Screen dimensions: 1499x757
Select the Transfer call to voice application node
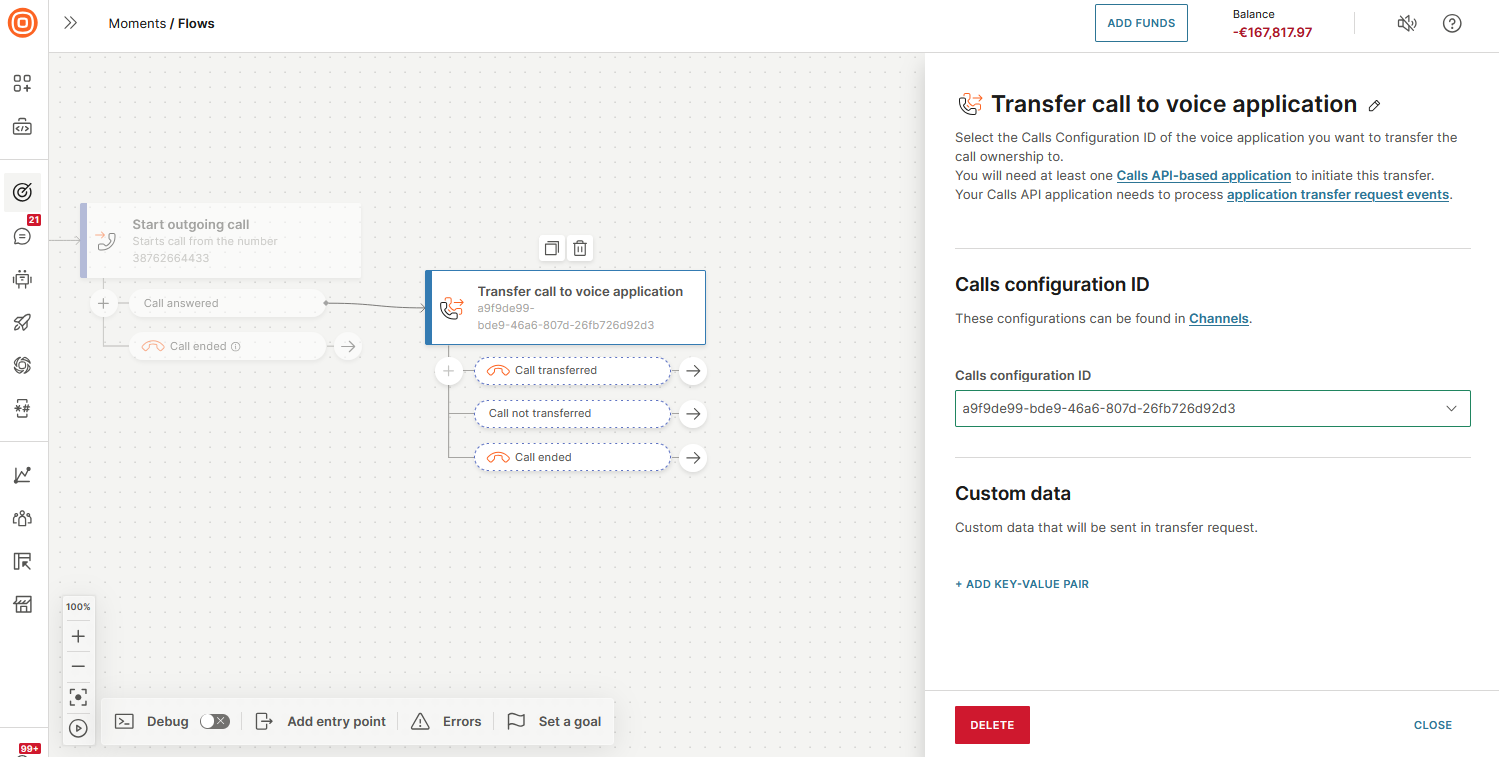565,307
